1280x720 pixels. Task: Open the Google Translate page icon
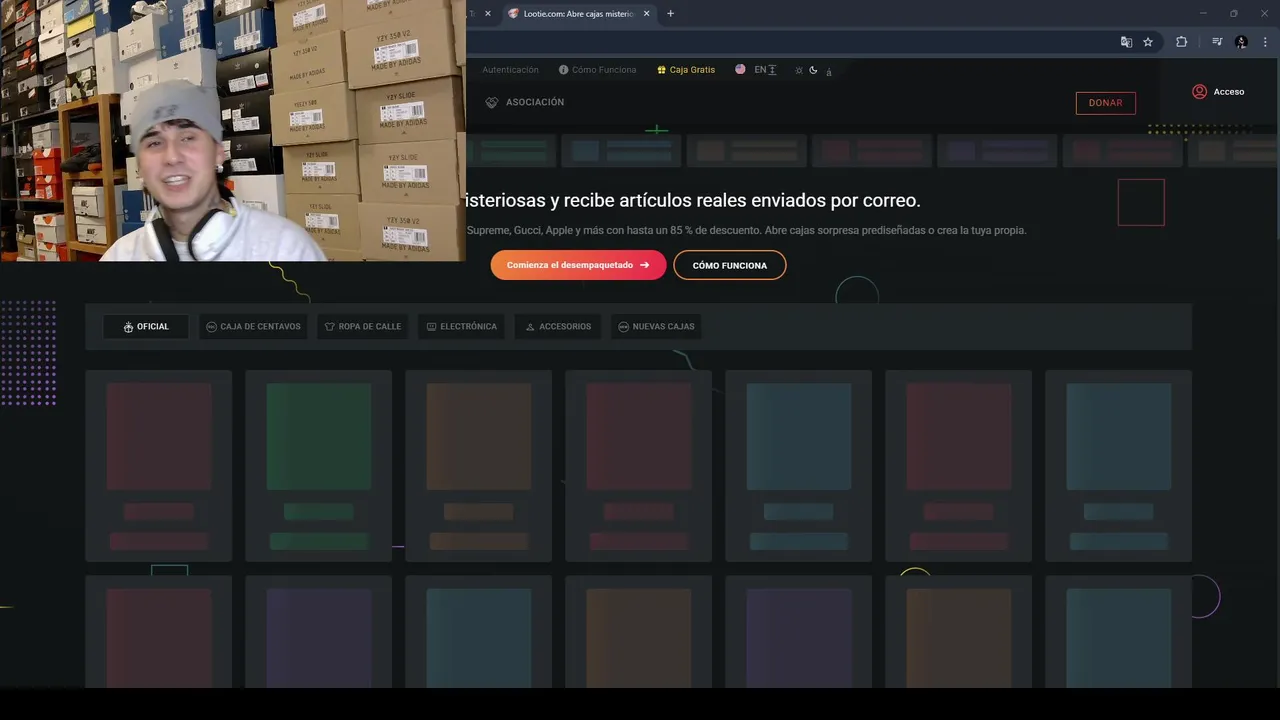coord(1126,42)
